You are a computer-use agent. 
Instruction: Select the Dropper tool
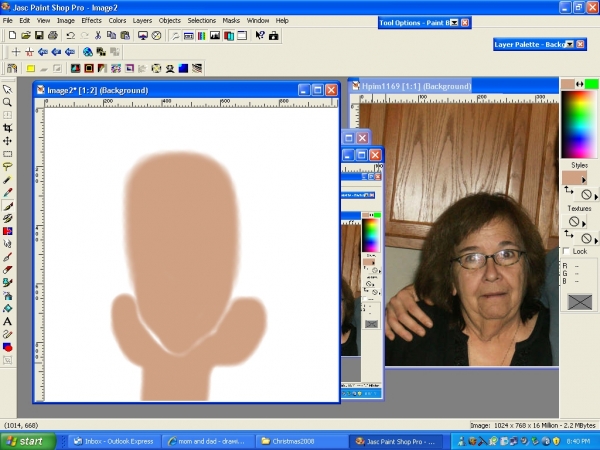[x=7, y=192]
